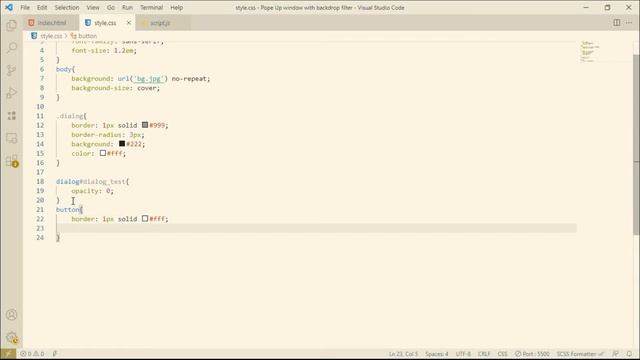Place cursor on line 23 empty line
This screenshot has height=360, width=640.
pos(316,228)
